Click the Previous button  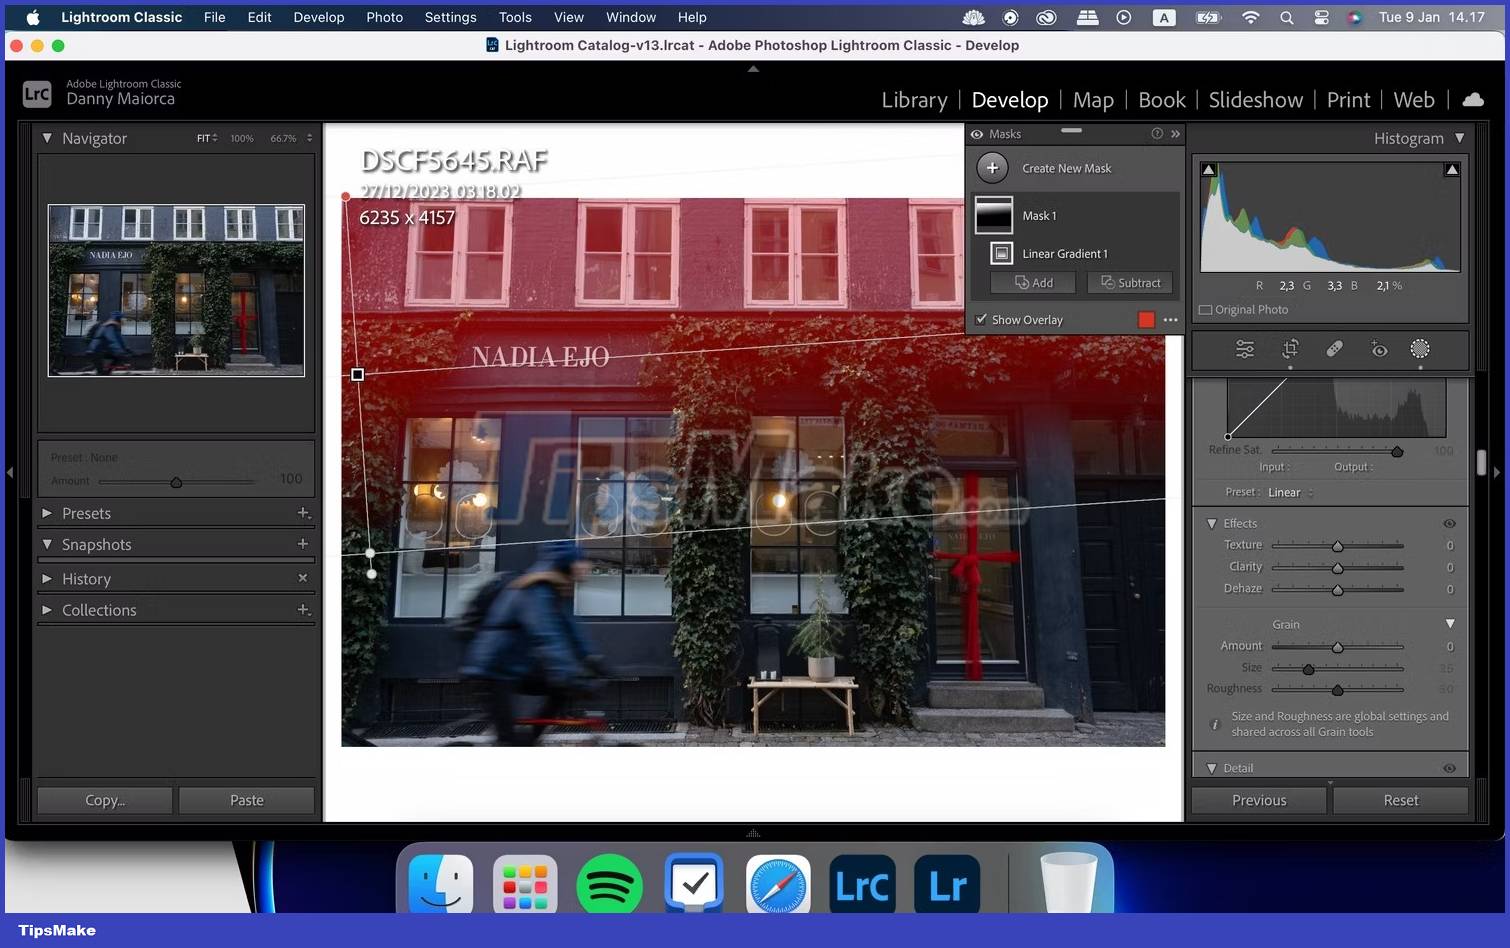(x=1257, y=799)
